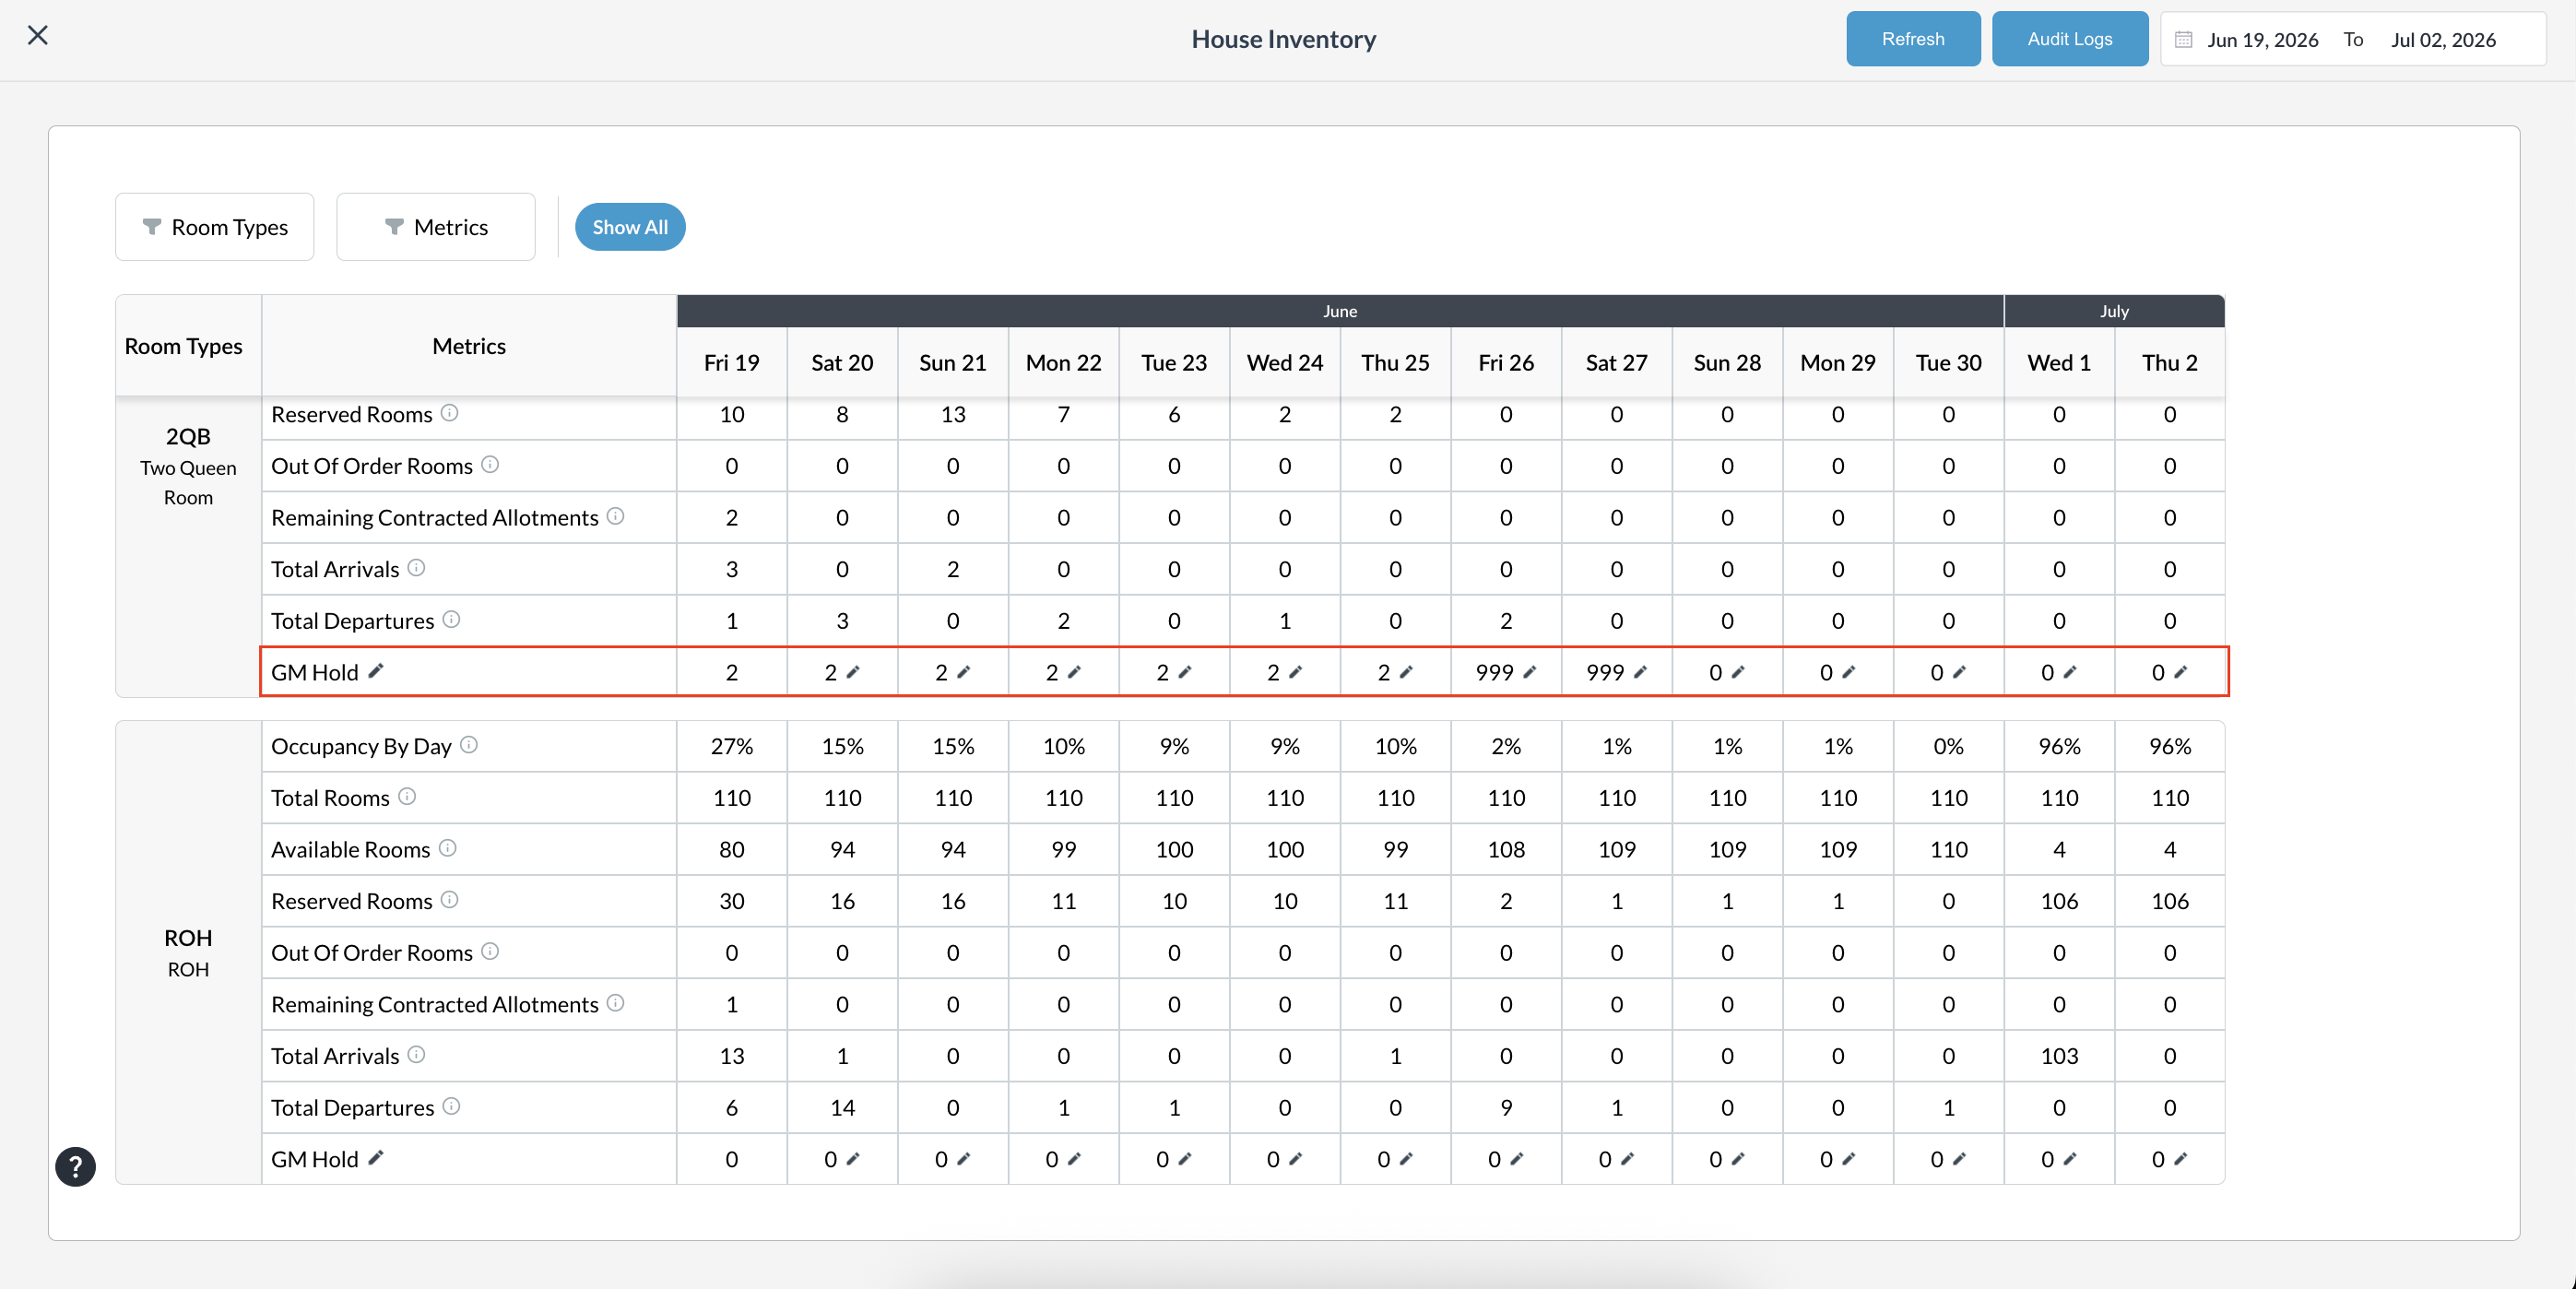This screenshot has width=2576, height=1289.
Task: Click info icon next to Available Rooms
Action: tap(448, 848)
